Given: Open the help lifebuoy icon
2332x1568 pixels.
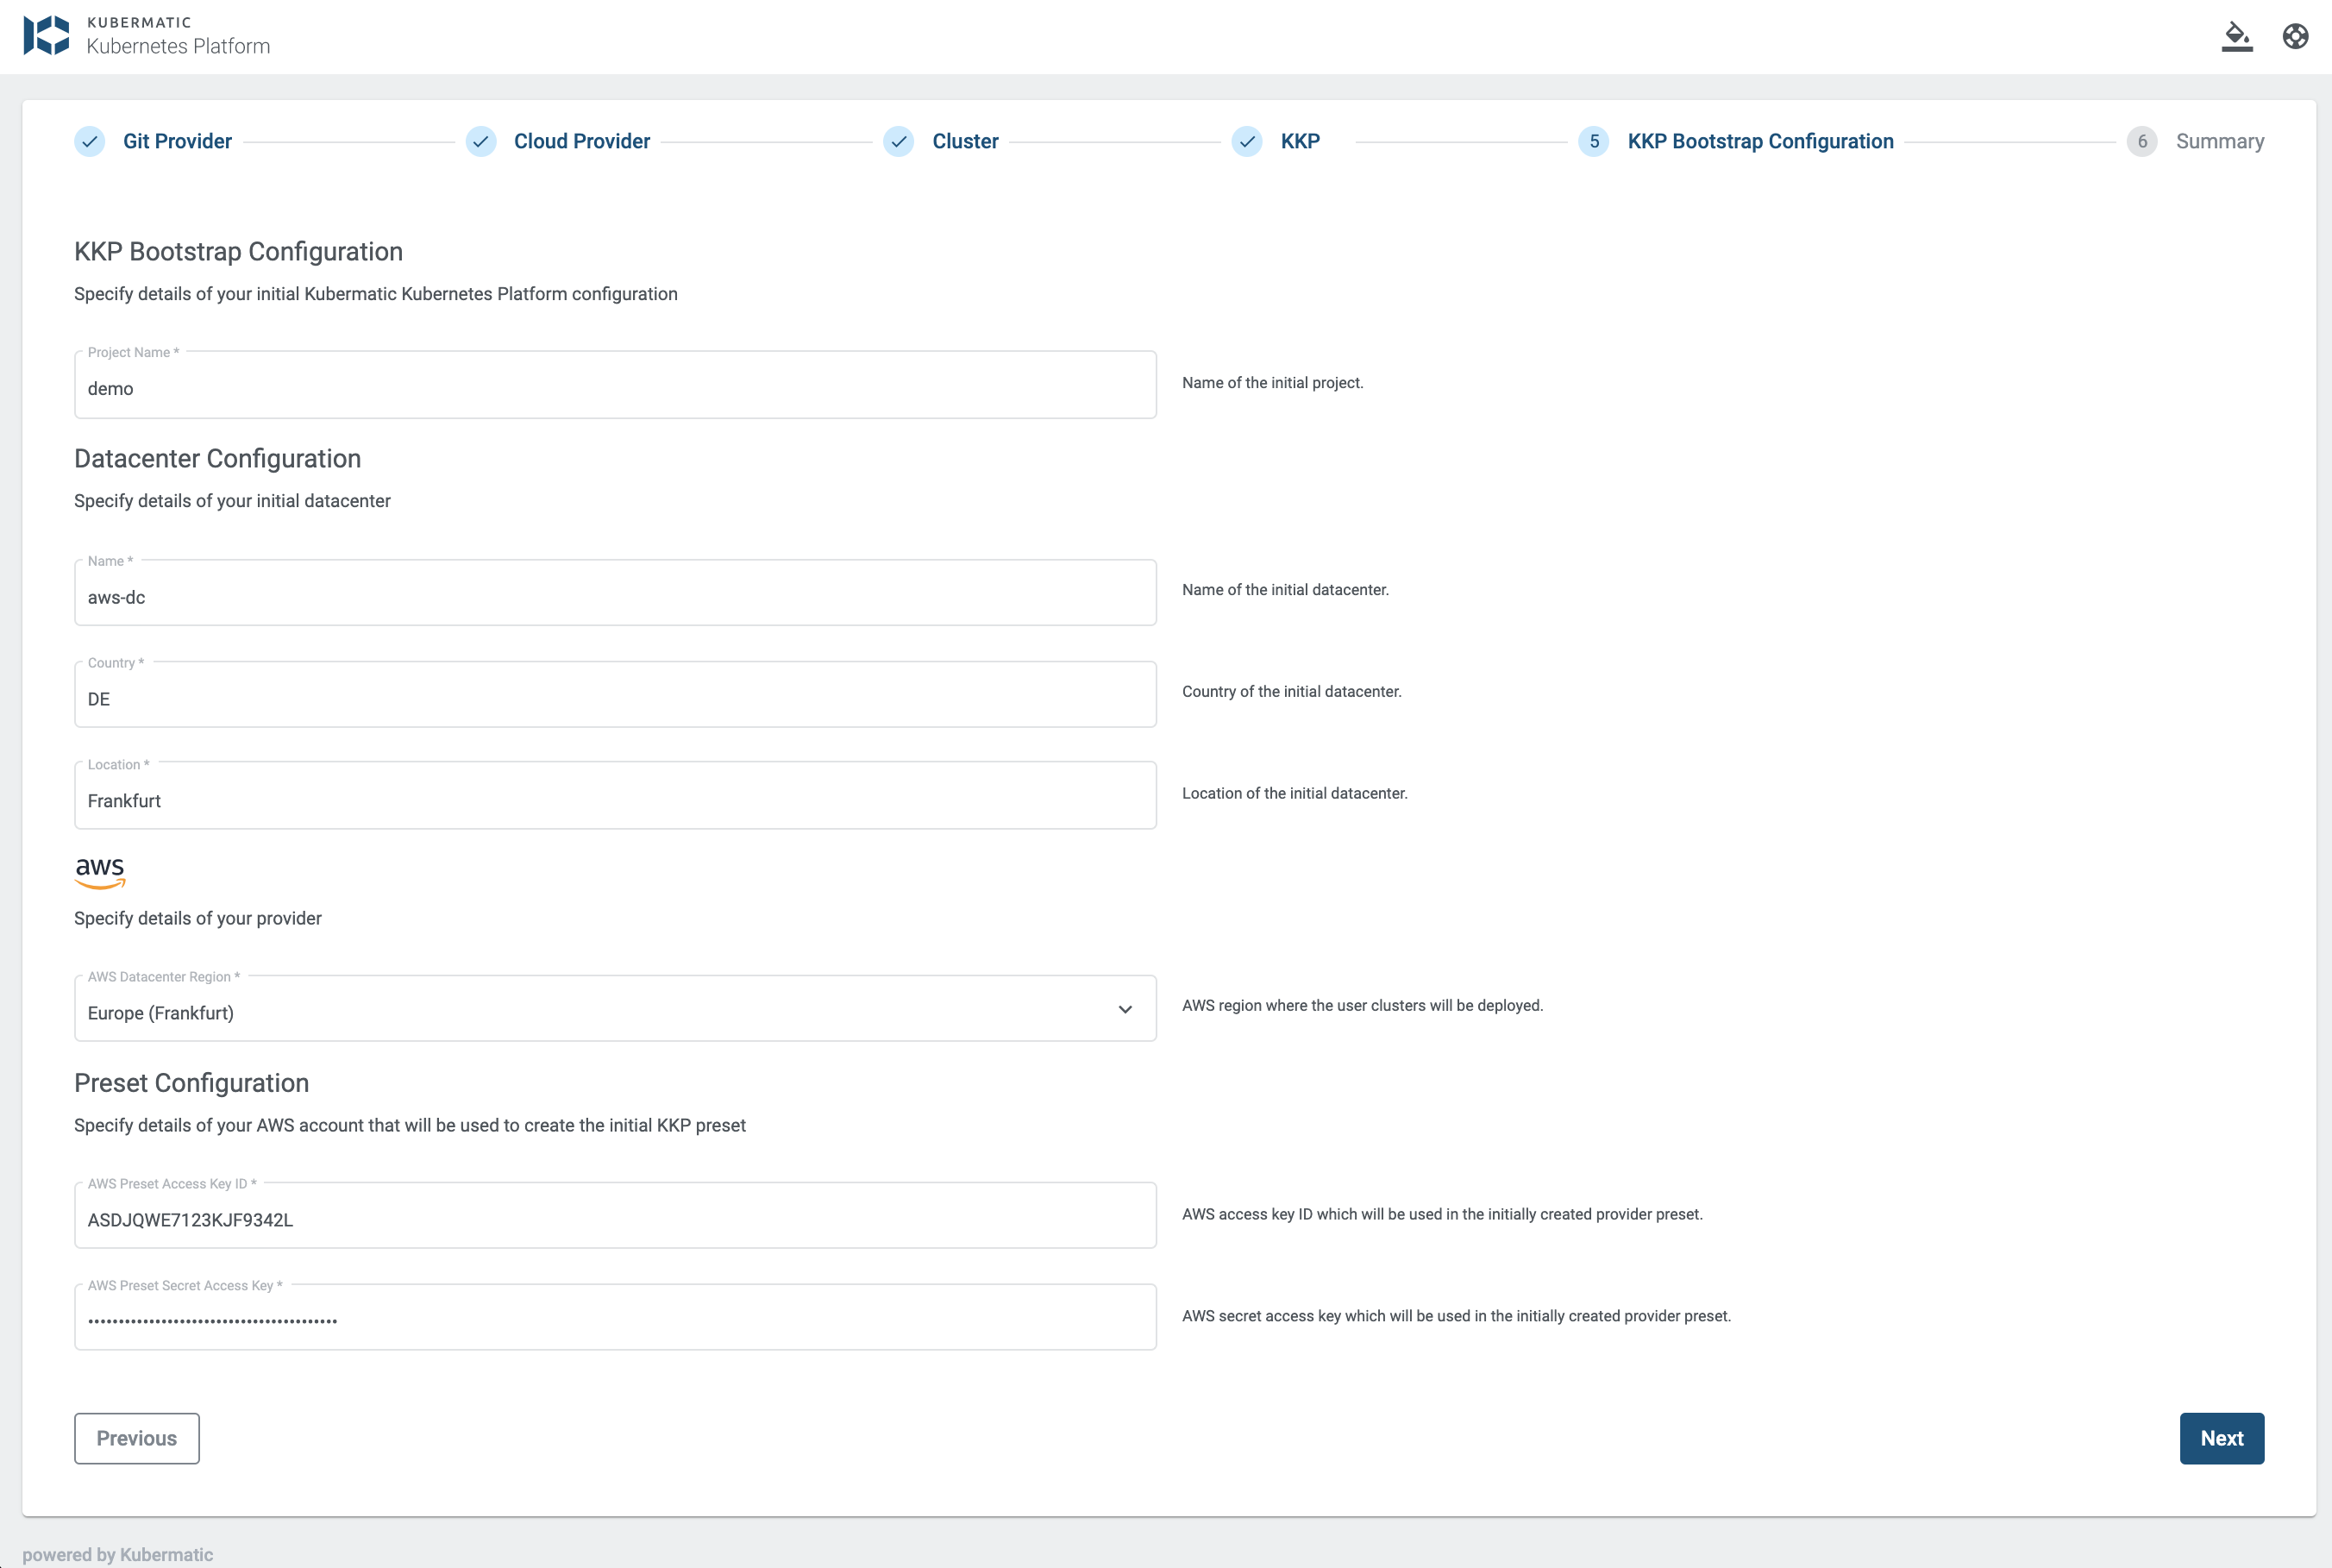Looking at the screenshot, I should [x=2295, y=36].
